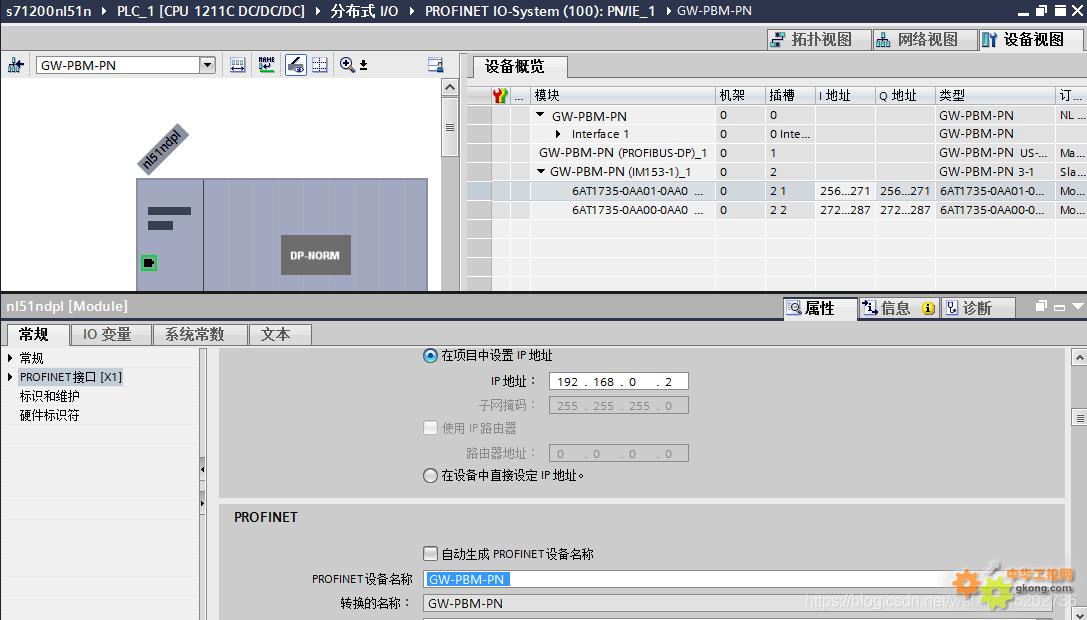Collapse the inspector window with the down arrow
Viewport: 1087px width, 620px height.
[1078, 306]
